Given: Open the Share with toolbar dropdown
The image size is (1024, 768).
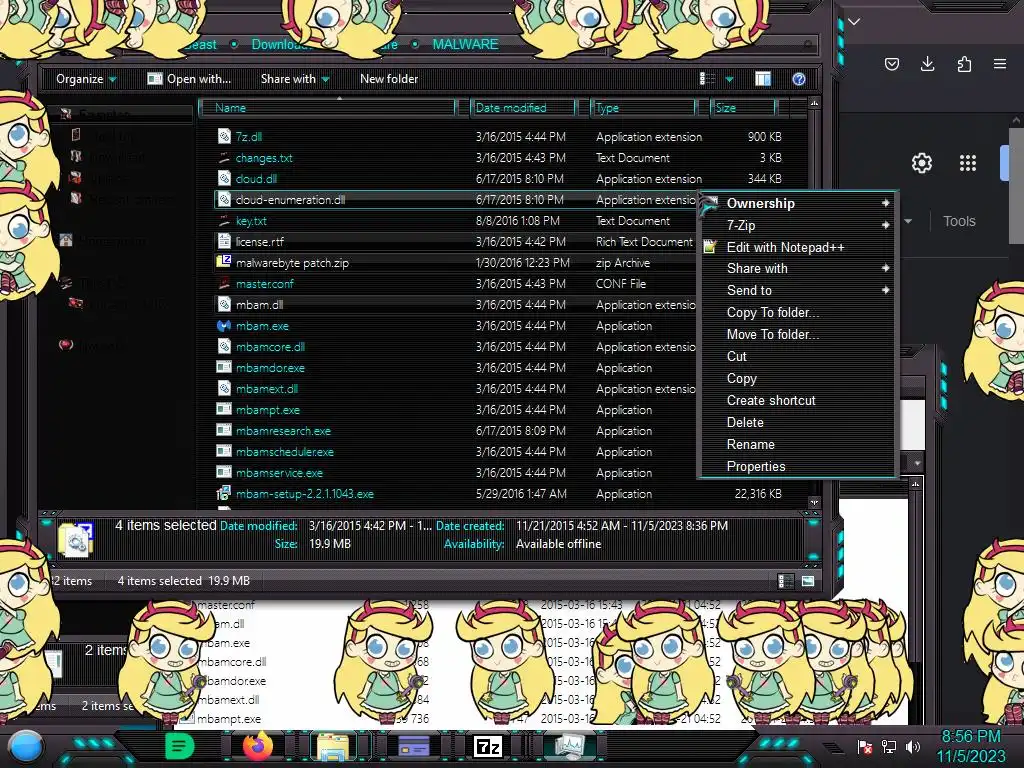Looking at the screenshot, I should (x=295, y=79).
